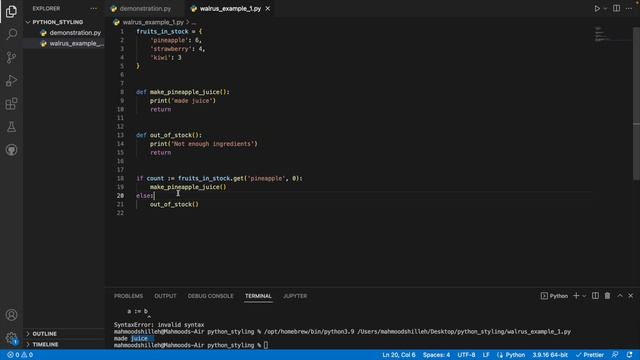Split the terminal
Image resolution: width=640 pixels, height=360 pixels.
point(596,296)
